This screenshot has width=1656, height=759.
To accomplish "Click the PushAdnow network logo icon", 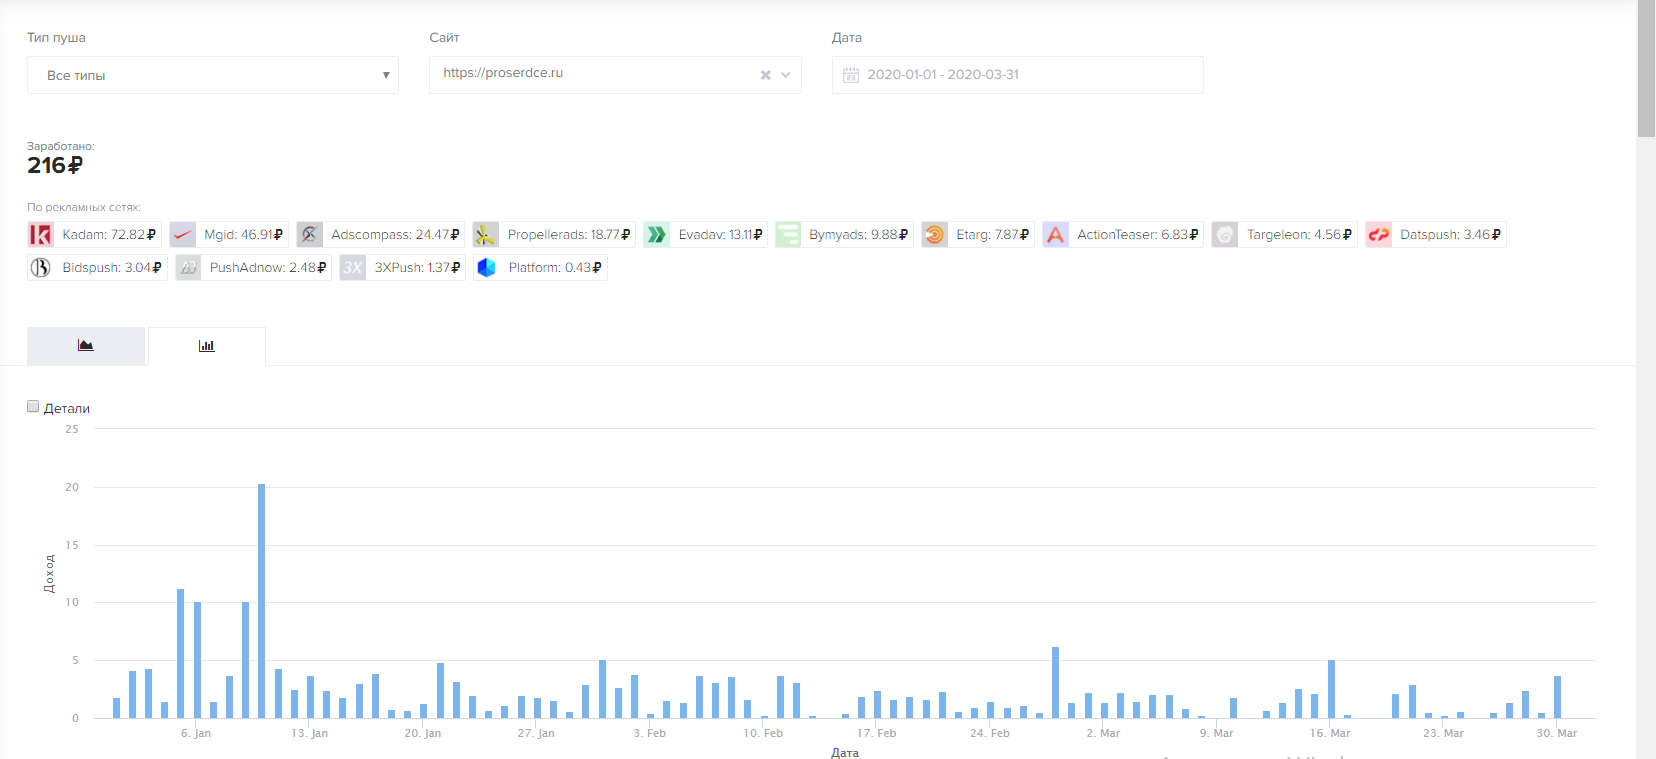I will 188,268.
